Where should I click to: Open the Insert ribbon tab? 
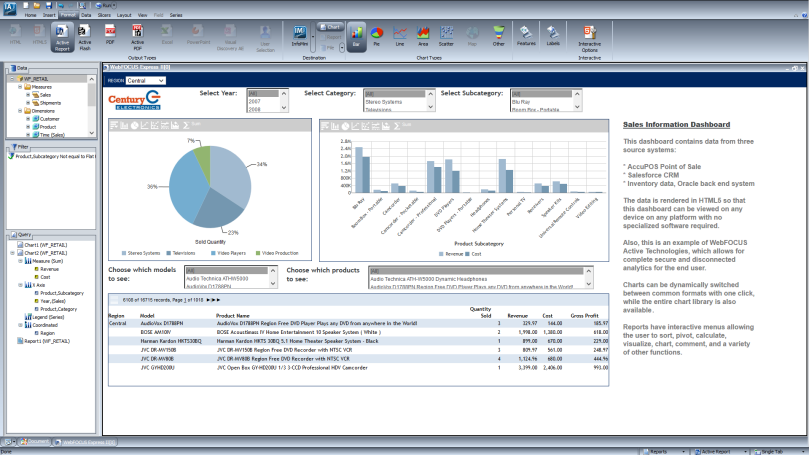(47, 16)
